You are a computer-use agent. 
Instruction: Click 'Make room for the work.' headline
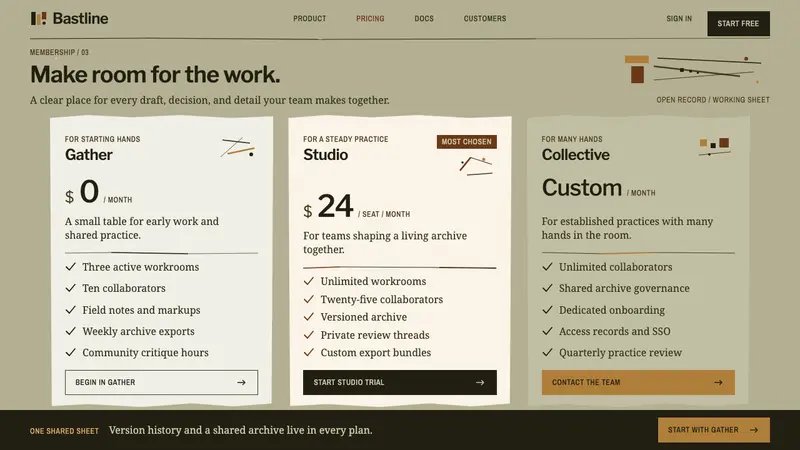155,74
